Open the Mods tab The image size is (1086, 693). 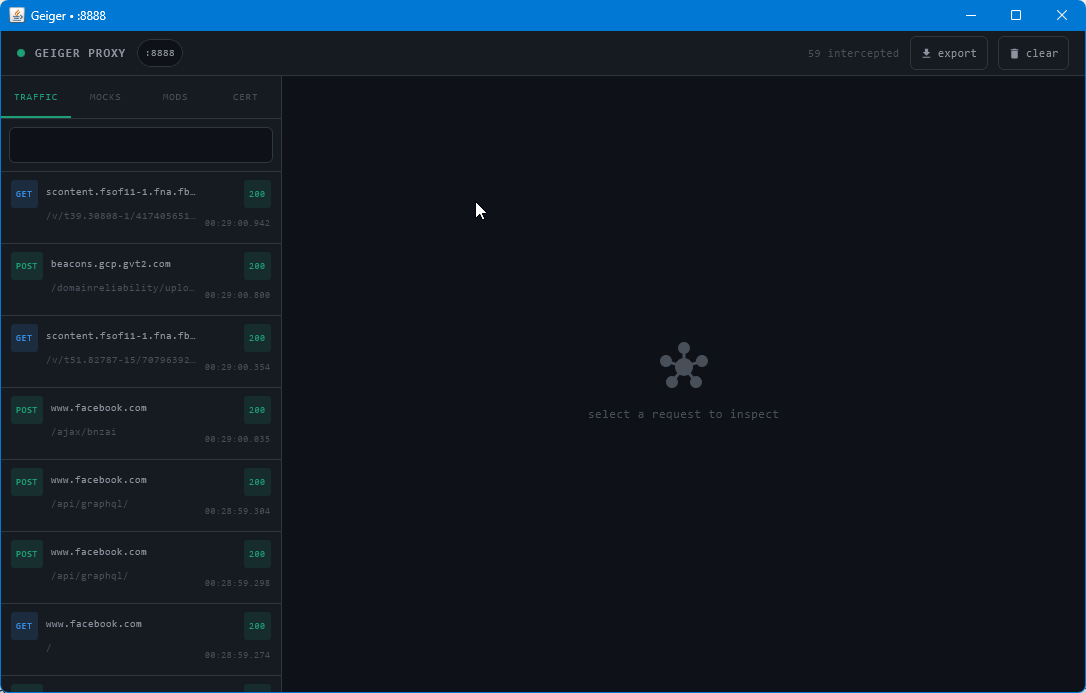pyautogui.click(x=175, y=97)
